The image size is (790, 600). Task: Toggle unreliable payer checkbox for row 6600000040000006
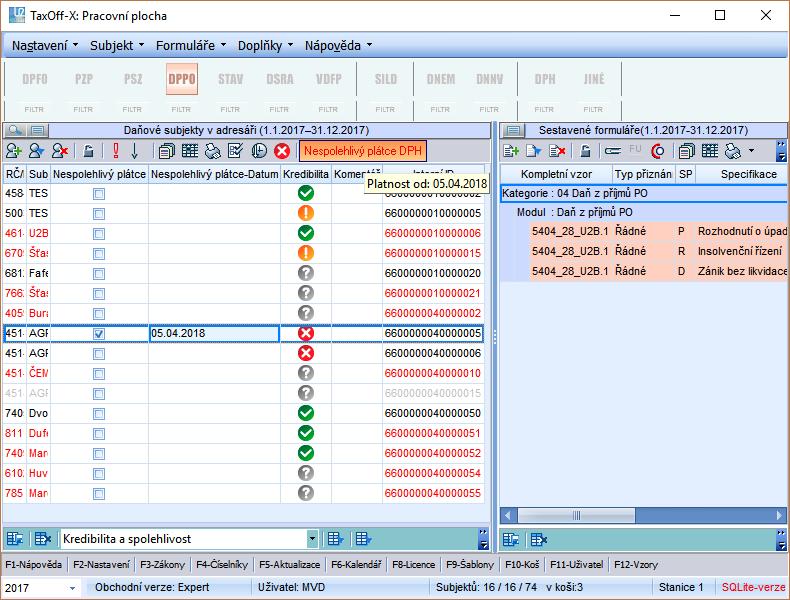click(x=99, y=354)
